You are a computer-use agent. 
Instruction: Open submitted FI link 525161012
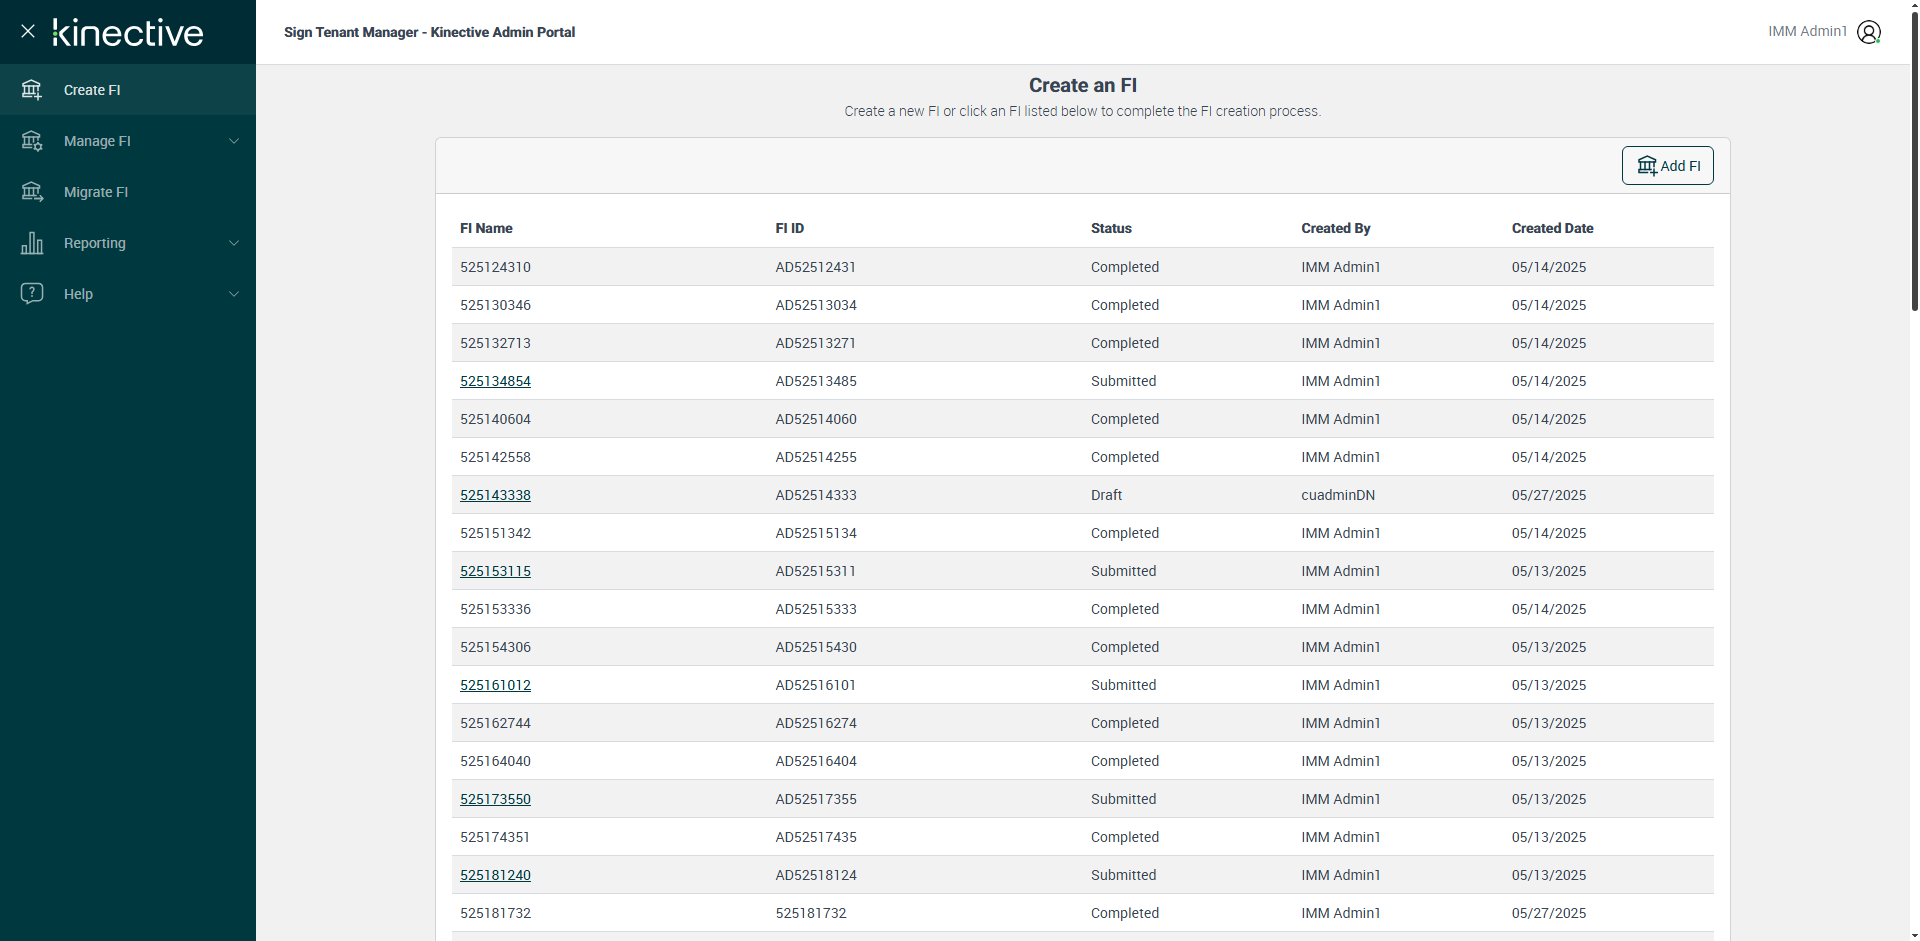pyautogui.click(x=495, y=685)
